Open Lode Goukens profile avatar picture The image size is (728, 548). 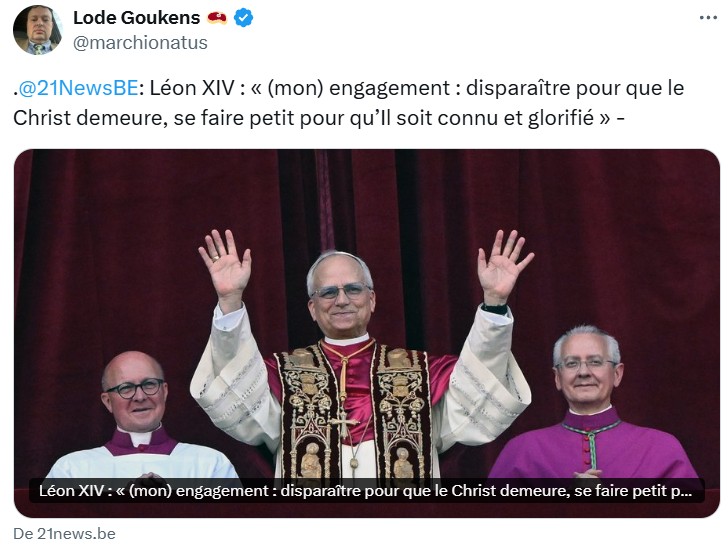click(38, 30)
